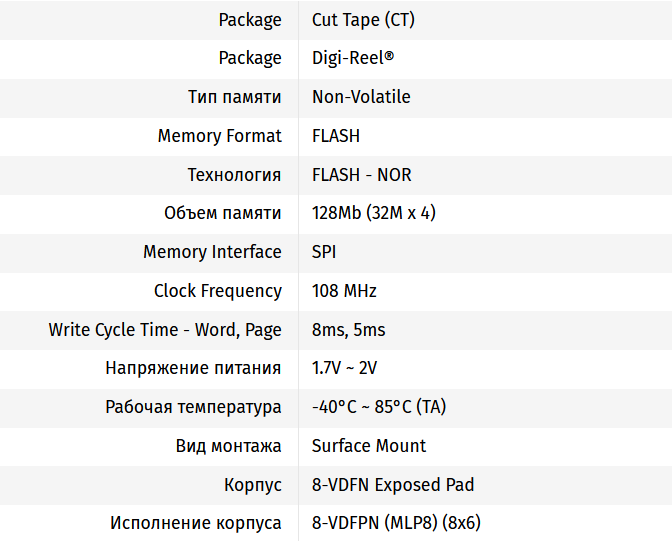The image size is (672, 541).
Task: Click the Non-Volatile memory type value
Action: tap(361, 97)
